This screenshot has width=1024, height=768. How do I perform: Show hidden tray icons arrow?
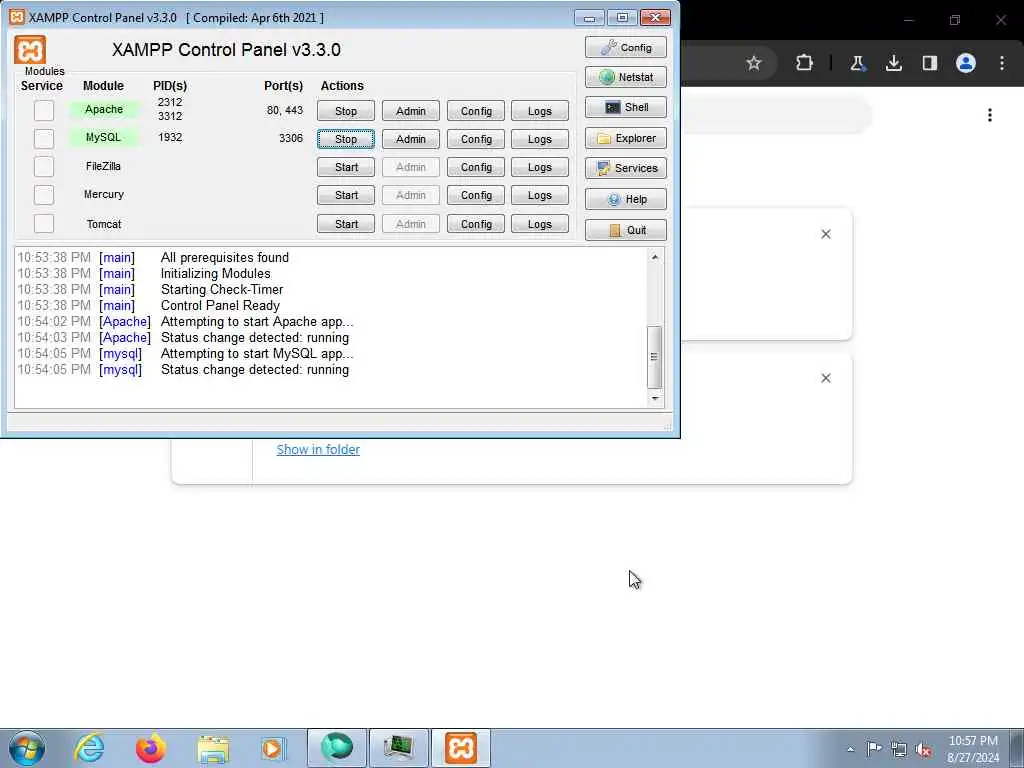(x=850, y=750)
